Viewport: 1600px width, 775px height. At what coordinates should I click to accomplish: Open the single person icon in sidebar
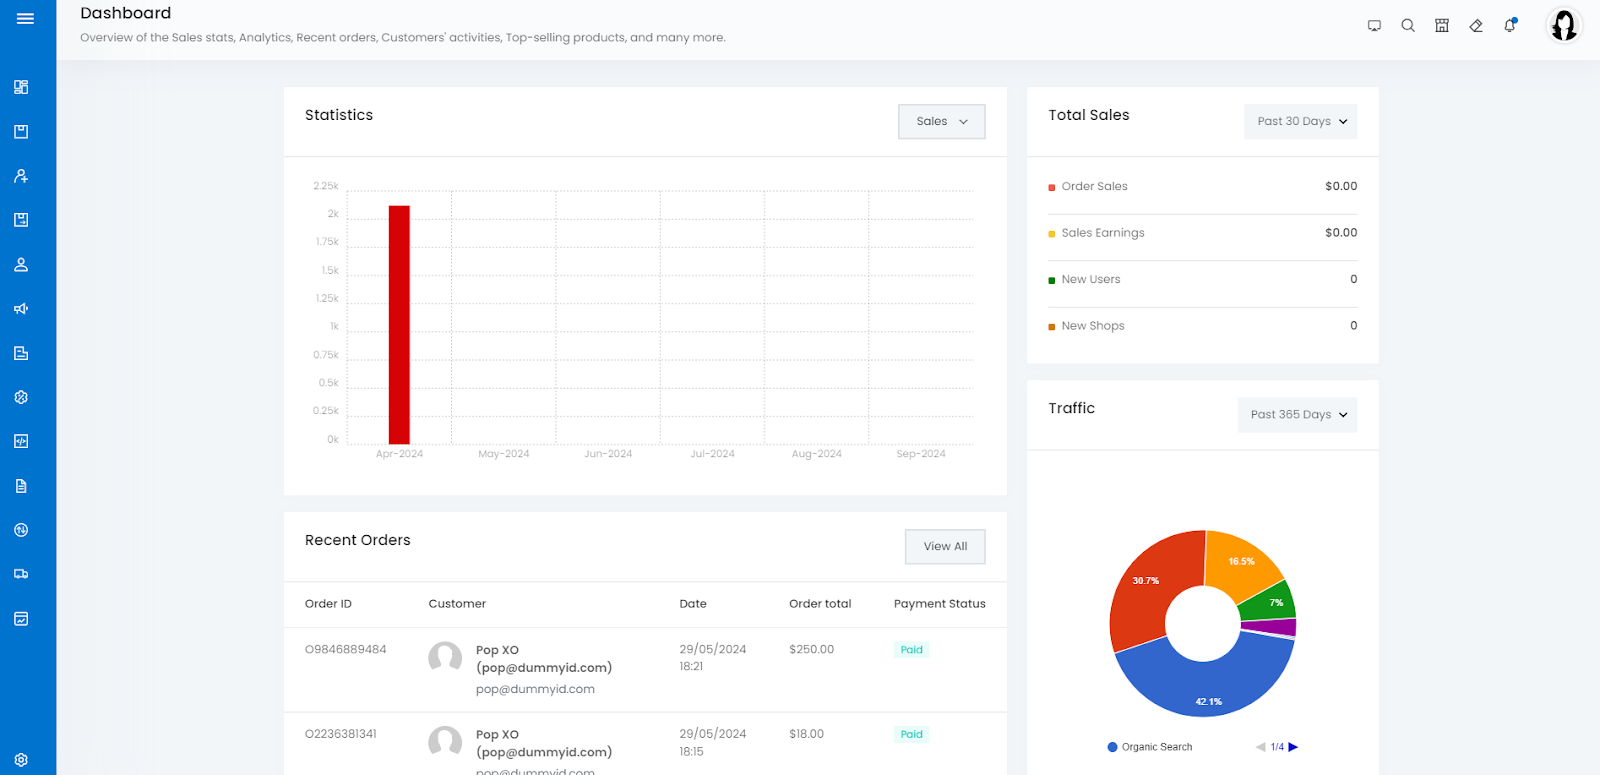21,265
